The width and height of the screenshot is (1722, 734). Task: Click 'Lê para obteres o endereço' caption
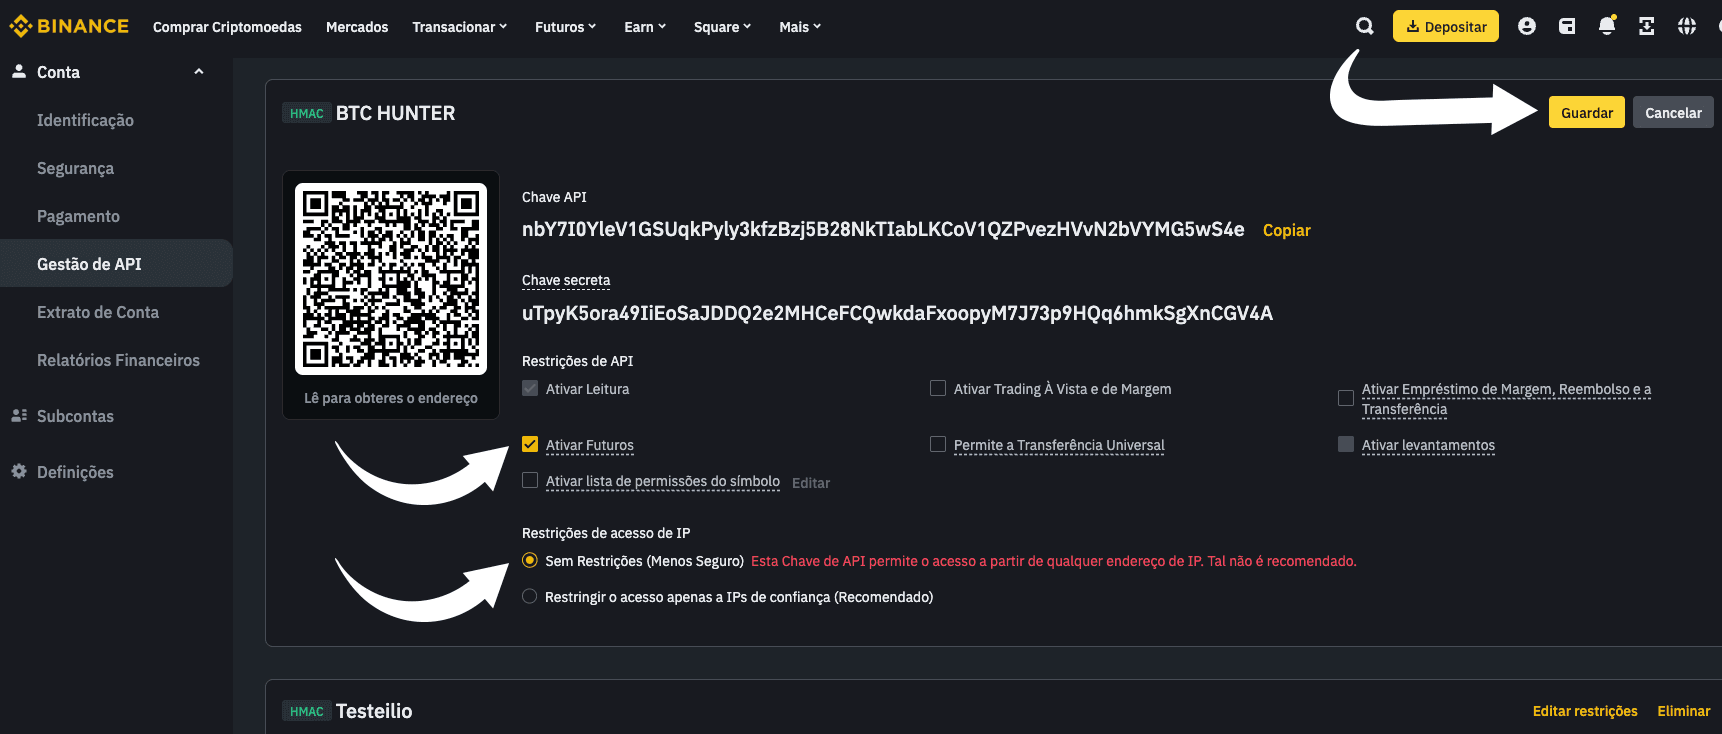pyautogui.click(x=391, y=398)
